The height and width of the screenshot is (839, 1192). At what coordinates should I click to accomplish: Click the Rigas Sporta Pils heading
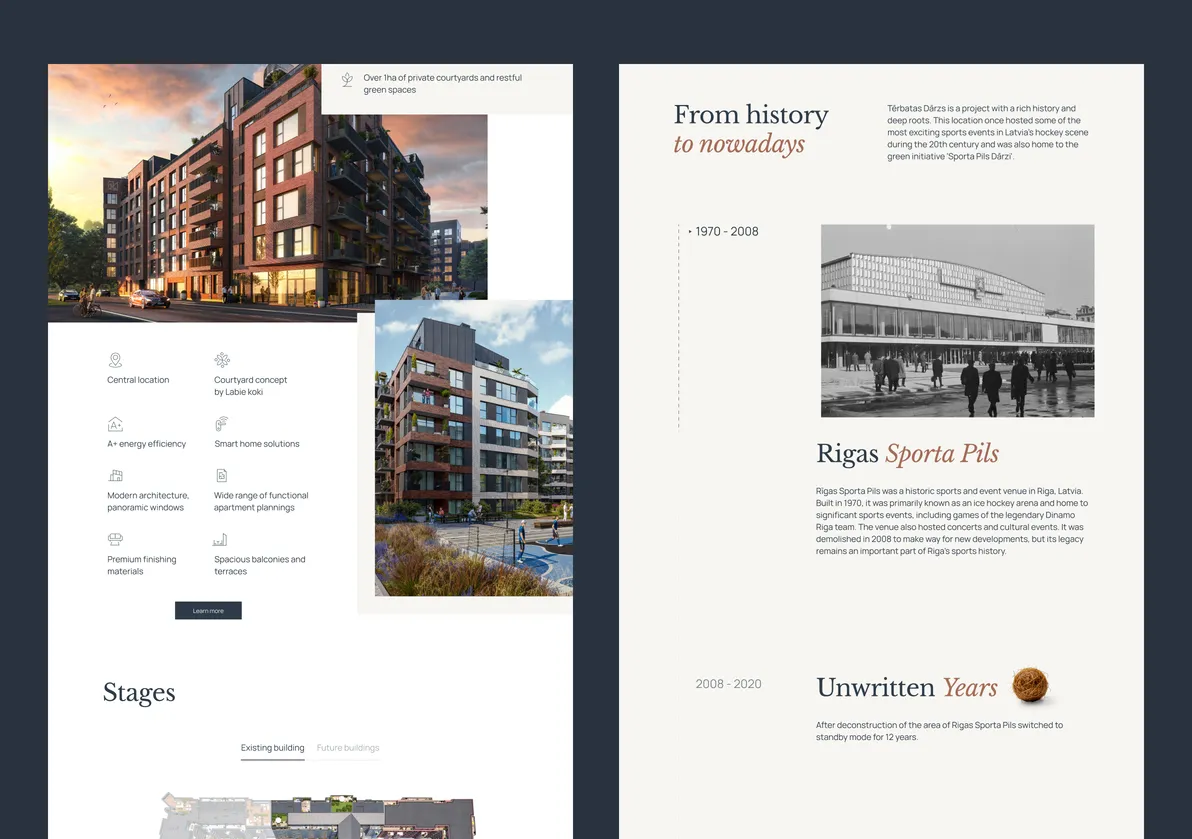pyautogui.click(x=906, y=453)
